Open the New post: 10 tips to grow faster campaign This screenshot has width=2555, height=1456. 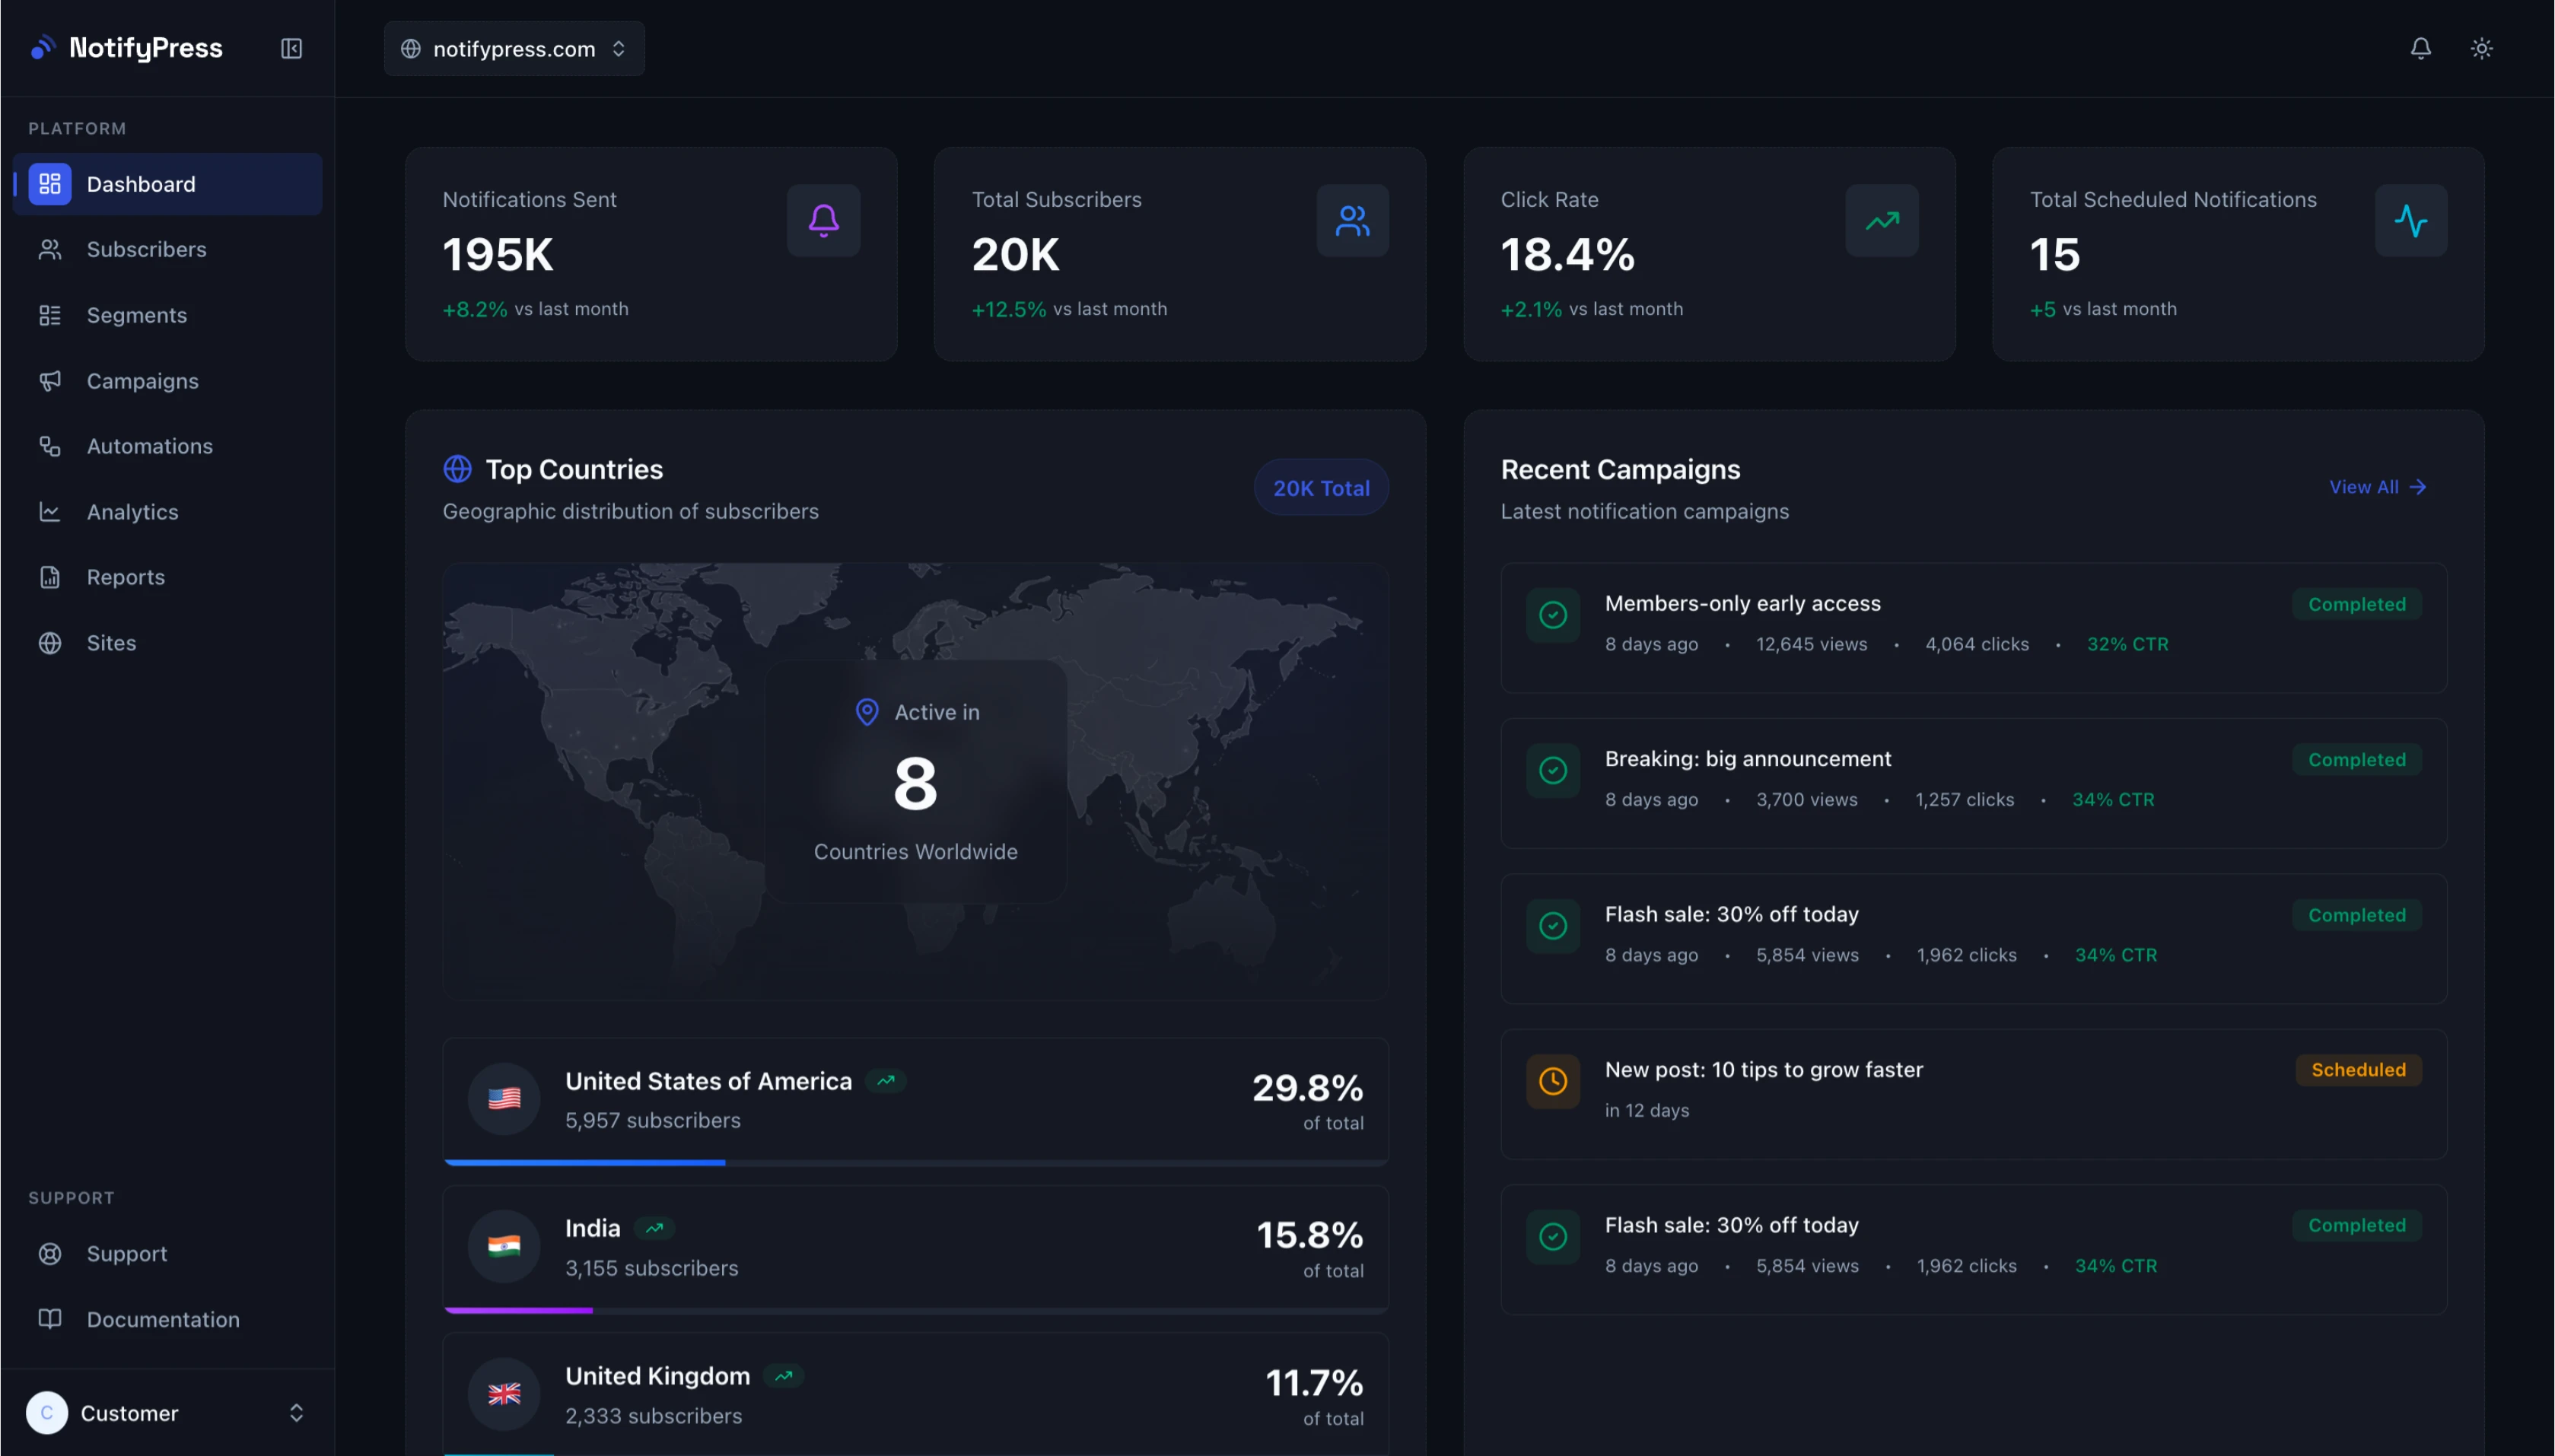[1973, 1094]
